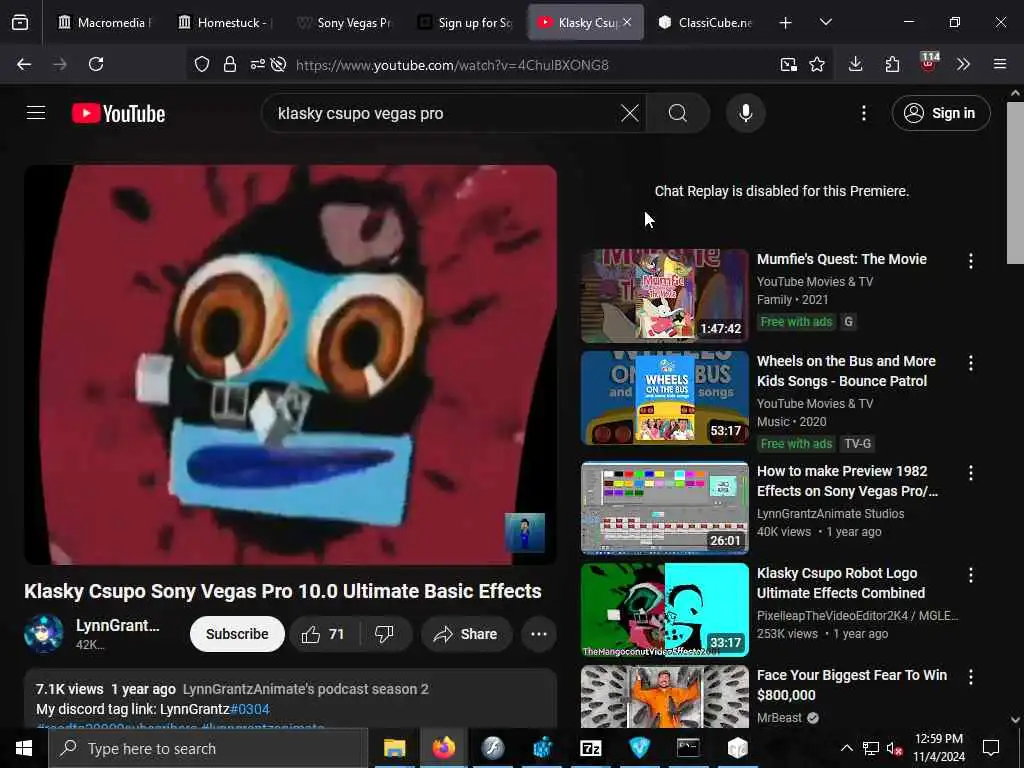Open a new browser tab

(786, 23)
